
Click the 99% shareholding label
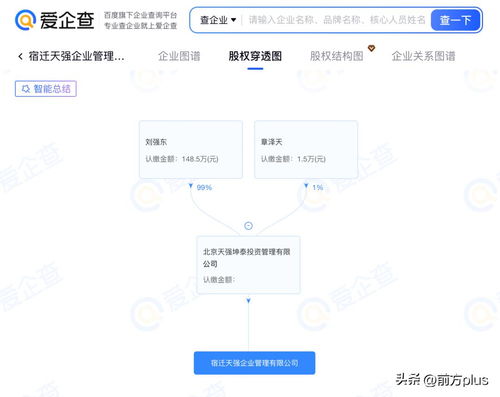point(204,187)
